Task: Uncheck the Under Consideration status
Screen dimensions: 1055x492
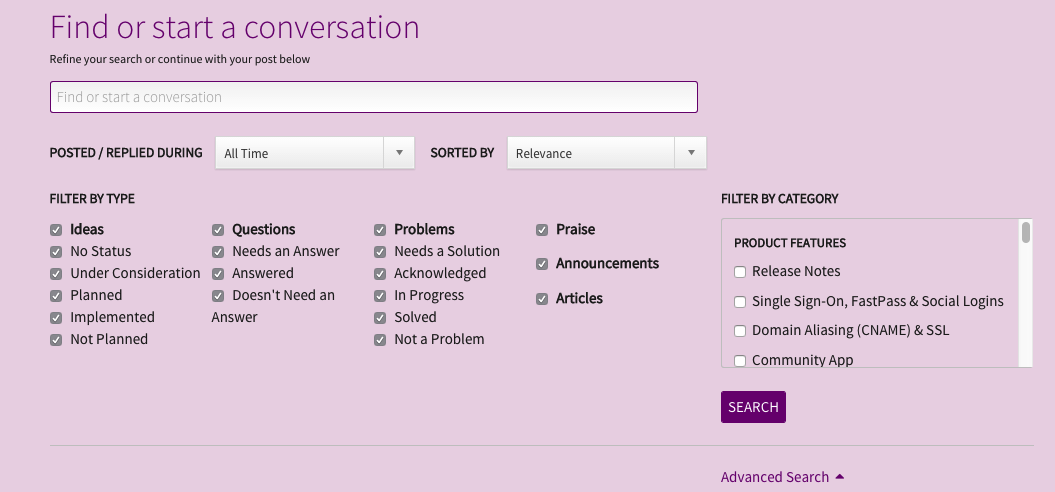Action: click(x=56, y=274)
